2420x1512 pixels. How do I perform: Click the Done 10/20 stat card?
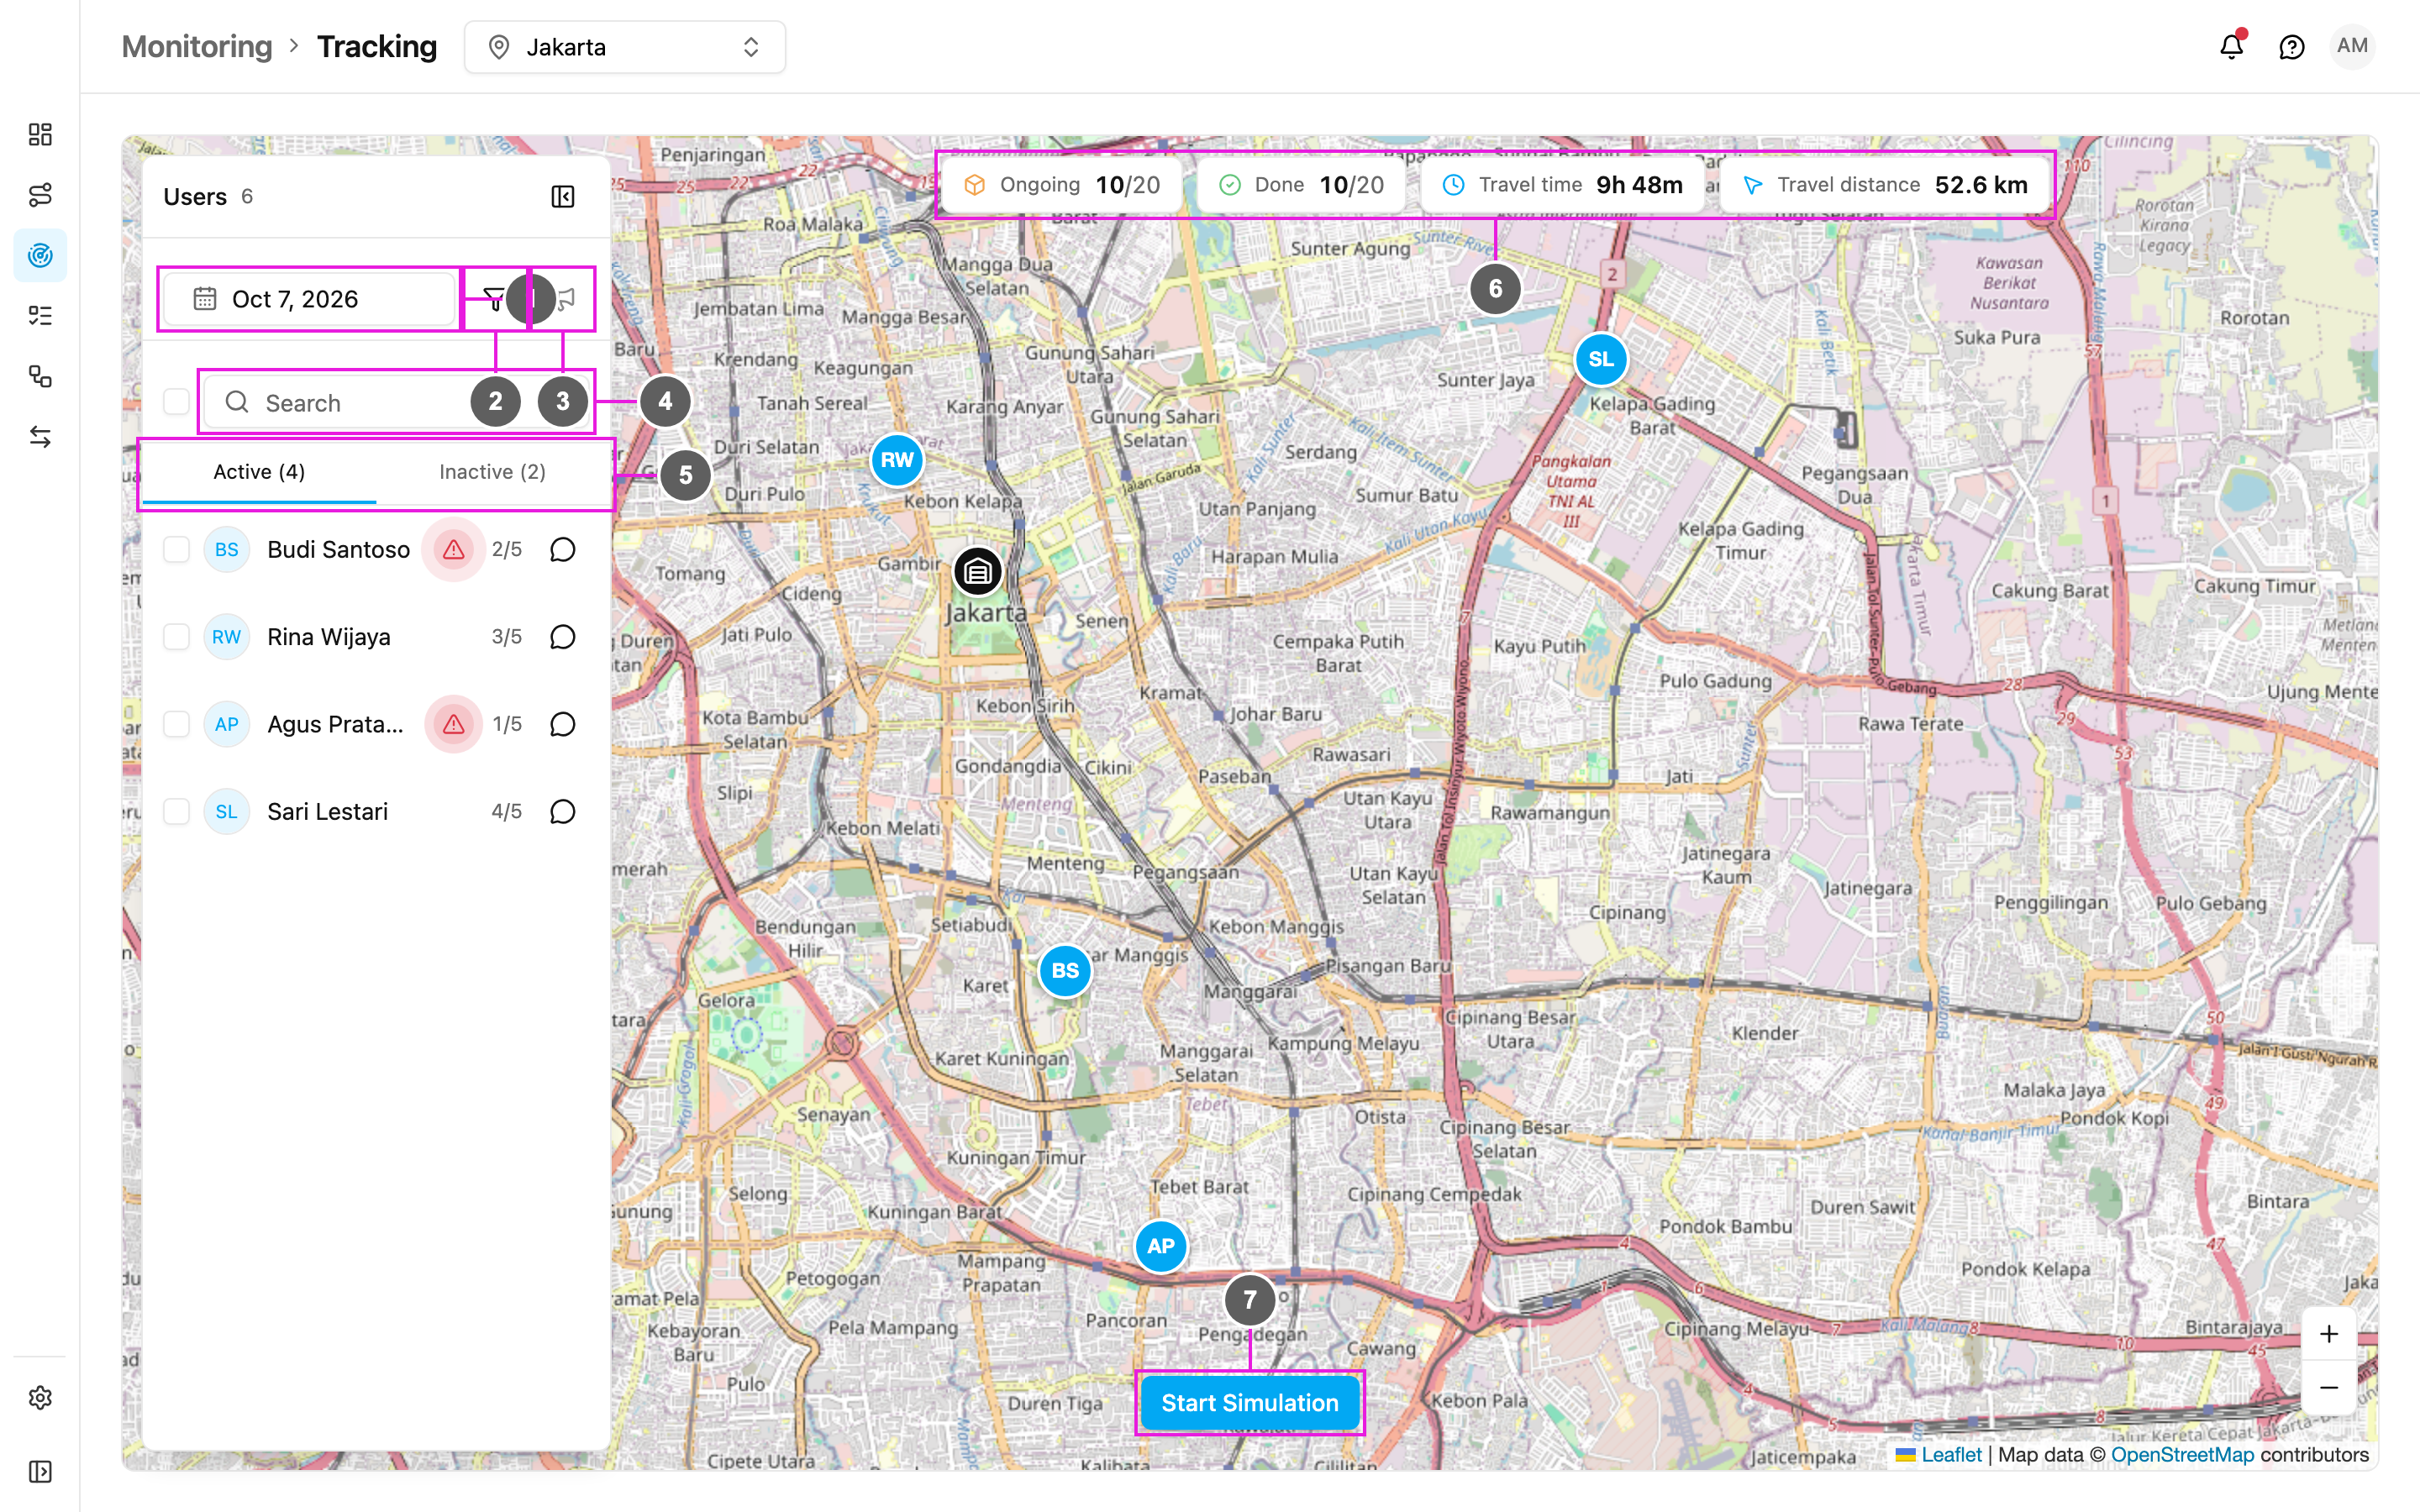tap(1301, 185)
